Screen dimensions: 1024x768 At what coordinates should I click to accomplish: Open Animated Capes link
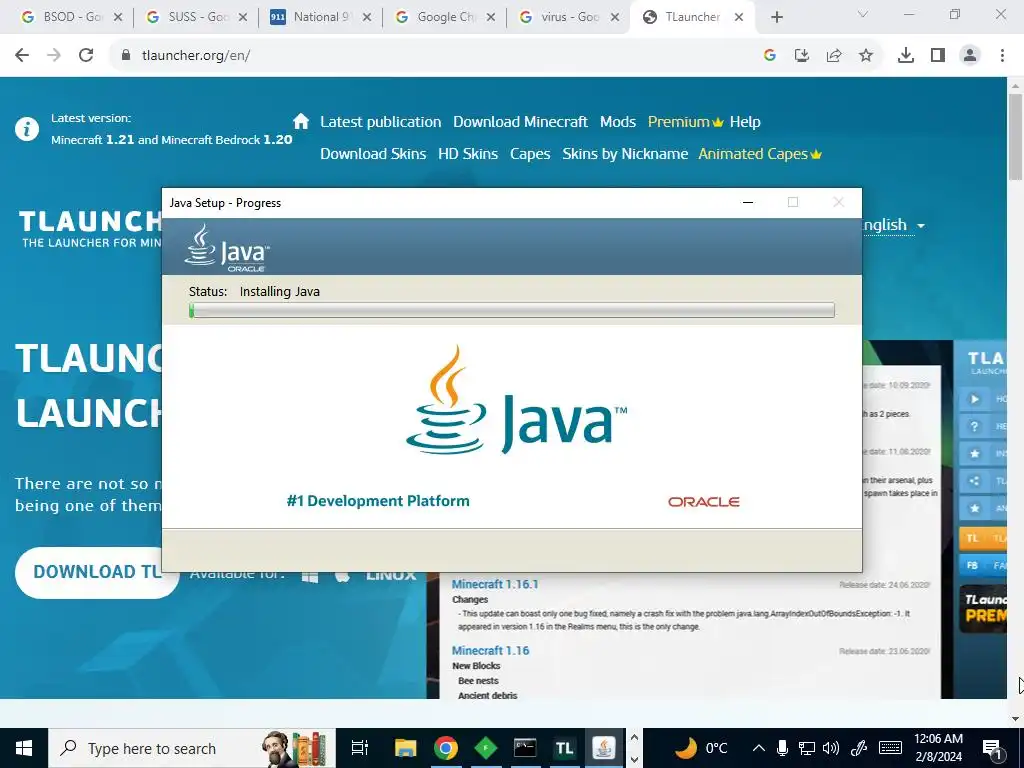point(760,154)
